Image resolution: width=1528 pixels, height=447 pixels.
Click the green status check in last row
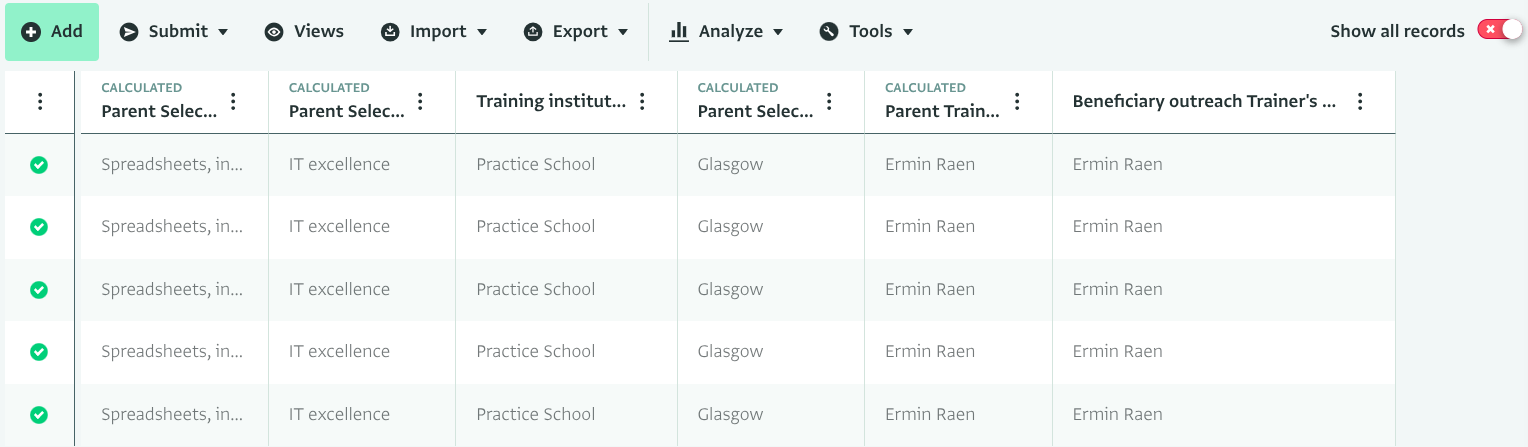39,414
